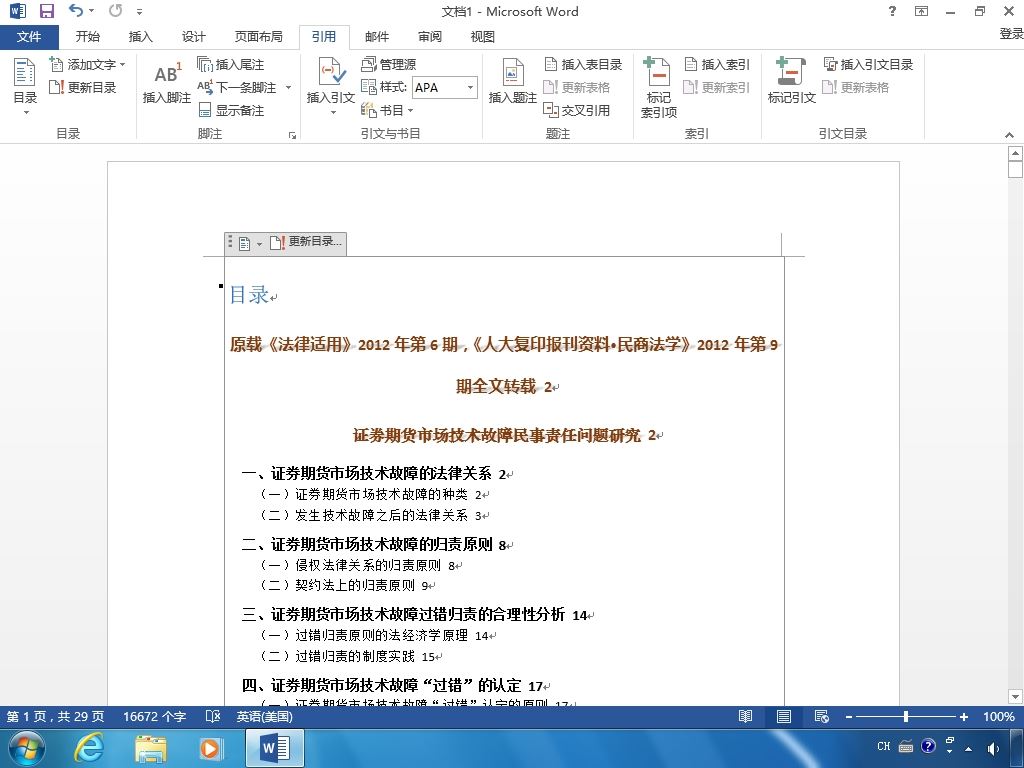The width and height of the screenshot is (1024, 768).
Task: Click the zoom out minus button
Action: coord(849,717)
